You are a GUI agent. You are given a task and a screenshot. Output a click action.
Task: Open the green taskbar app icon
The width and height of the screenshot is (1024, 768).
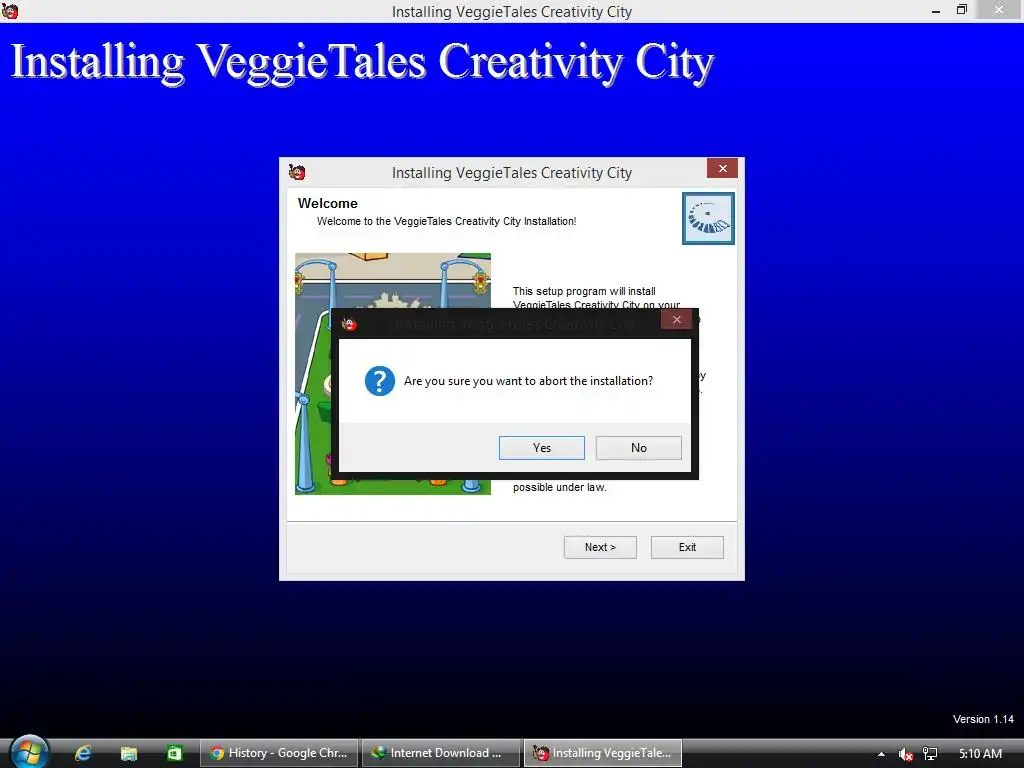click(x=174, y=753)
